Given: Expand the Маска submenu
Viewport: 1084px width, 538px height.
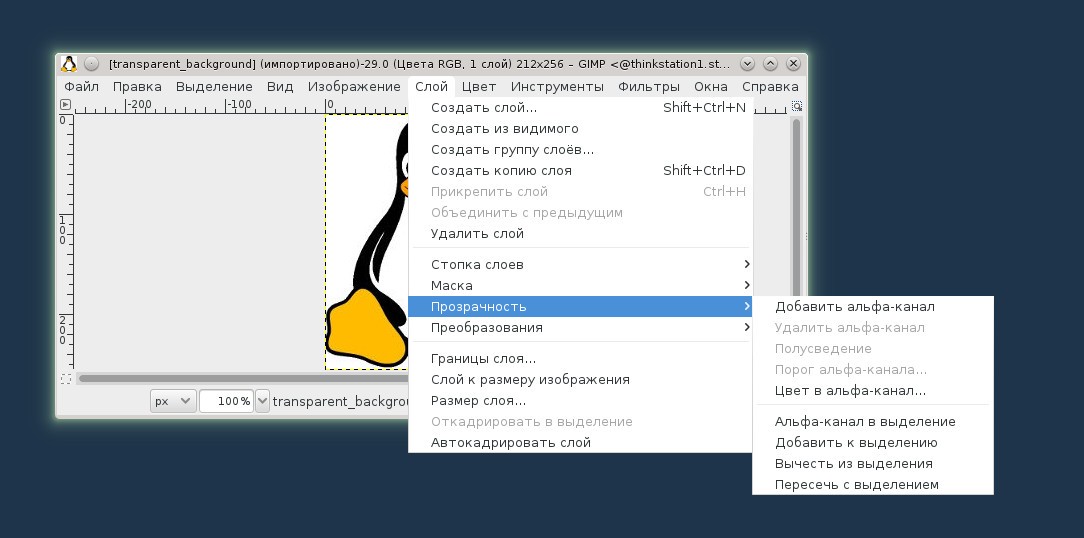Looking at the screenshot, I should point(580,285).
